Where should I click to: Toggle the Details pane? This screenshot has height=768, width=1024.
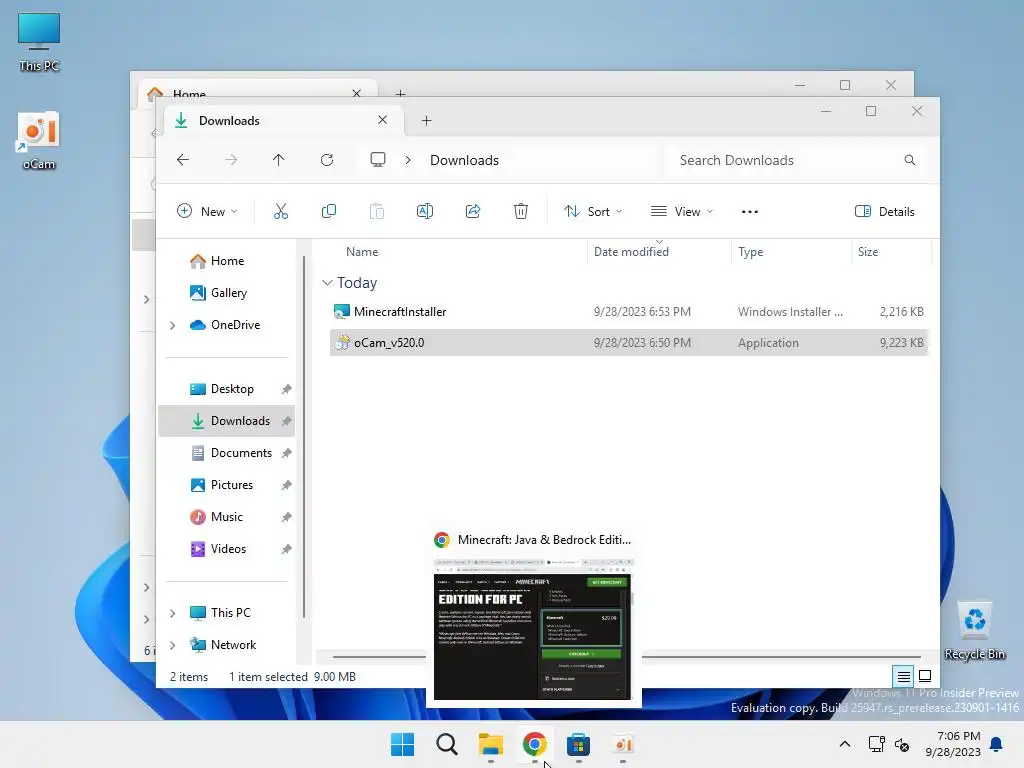[x=885, y=212]
